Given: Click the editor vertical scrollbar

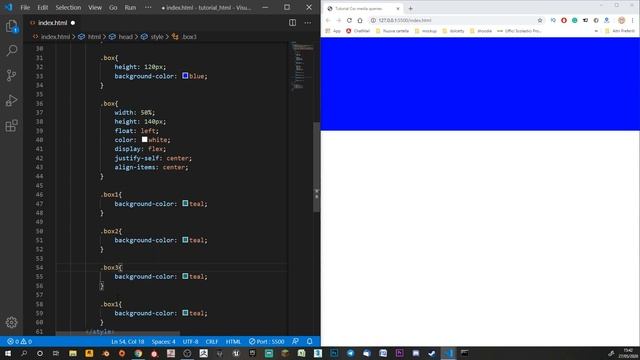Looking at the screenshot, I should tap(316, 167).
